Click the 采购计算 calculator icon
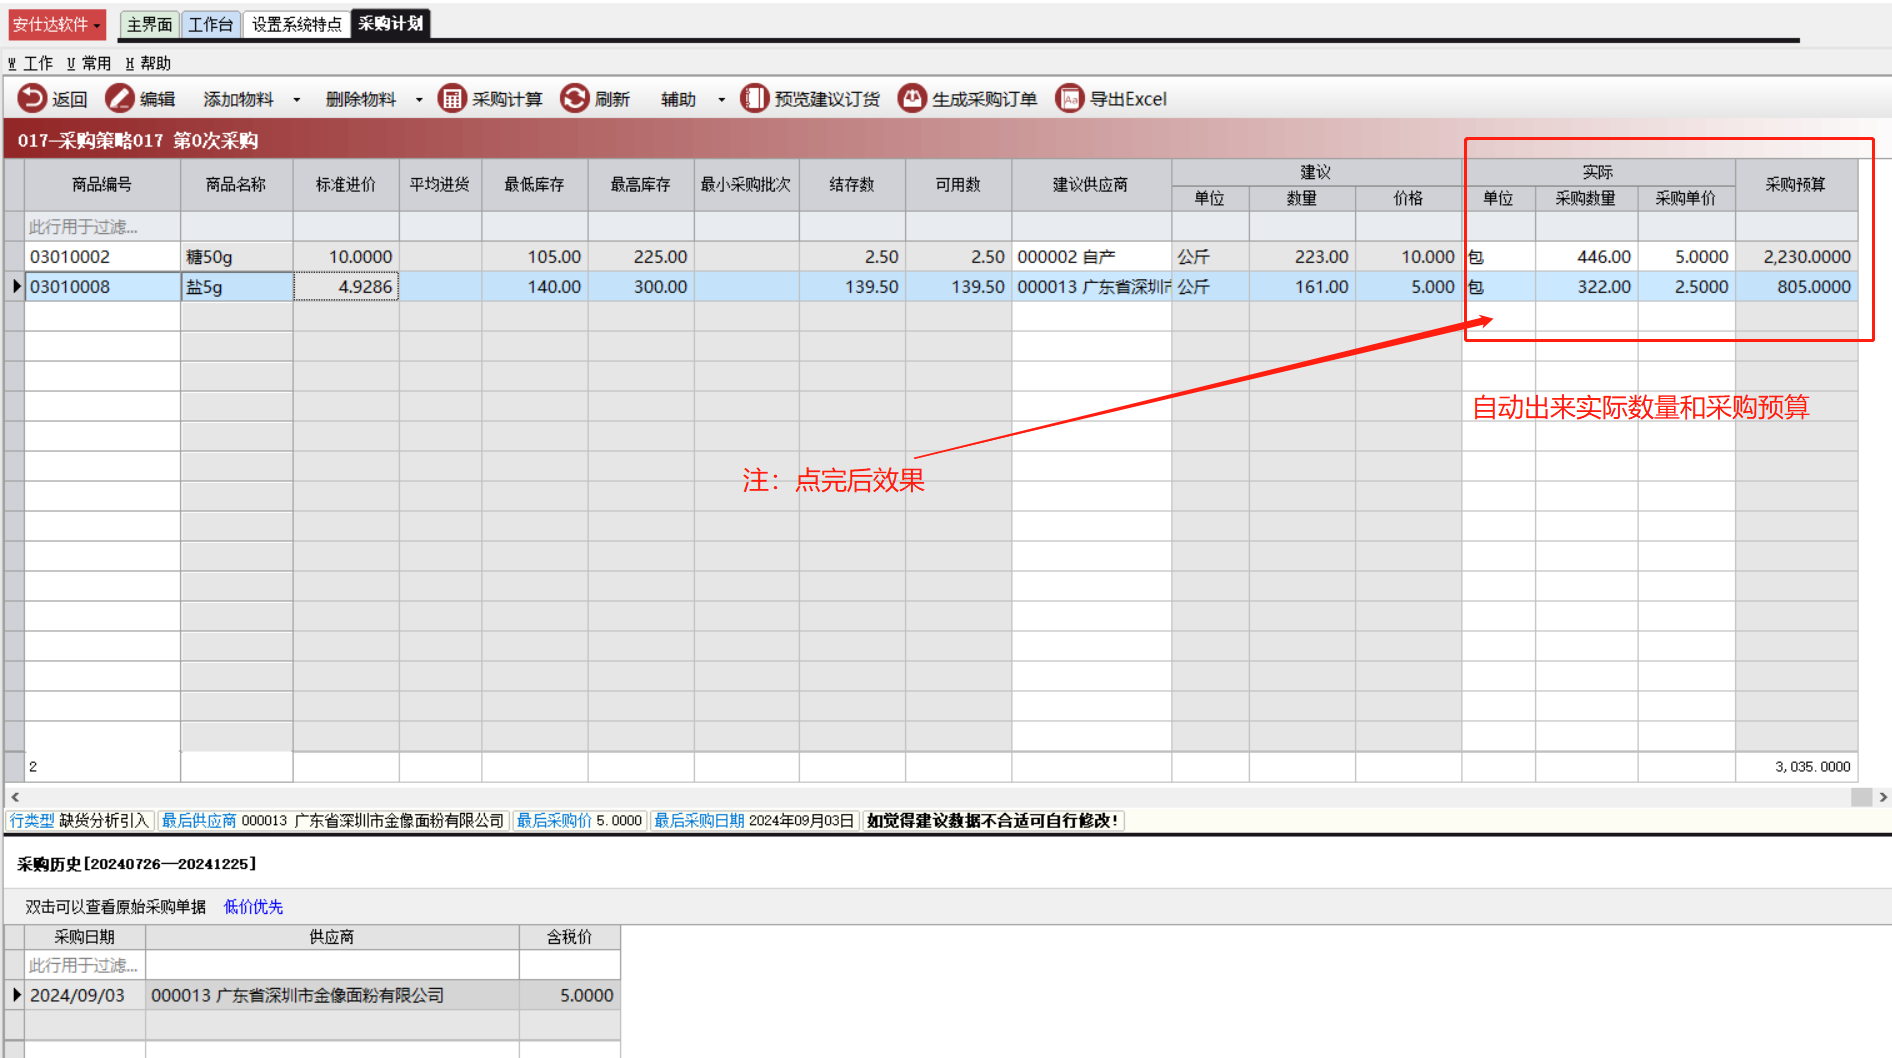Image resolution: width=1892 pixels, height=1058 pixels. (452, 98)
